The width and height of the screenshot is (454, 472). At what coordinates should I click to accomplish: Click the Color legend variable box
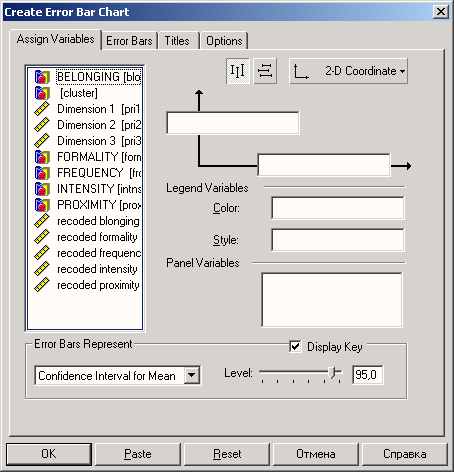pos(338,208)
